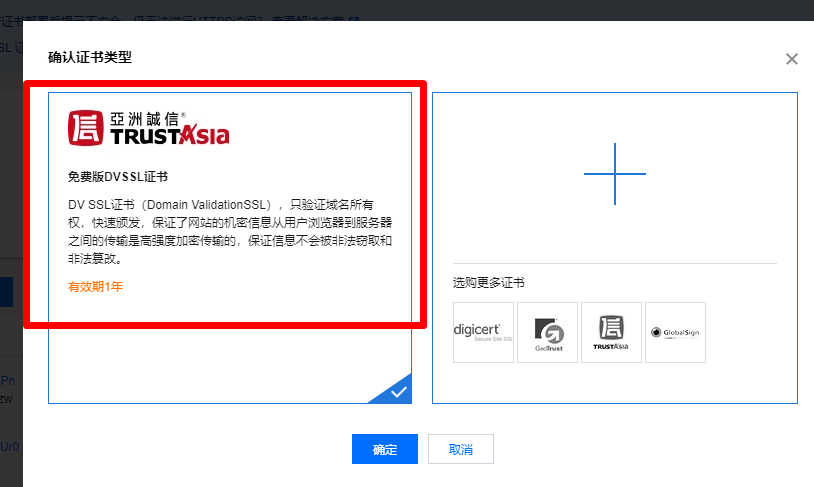814x487 pixels.
Task: Click the DV SSL description paragraph
Action: click(x=230, y=232)
